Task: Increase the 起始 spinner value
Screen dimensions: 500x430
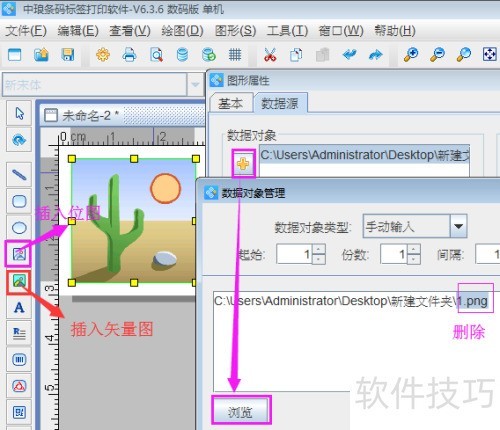Action: [x=319, y=249]
